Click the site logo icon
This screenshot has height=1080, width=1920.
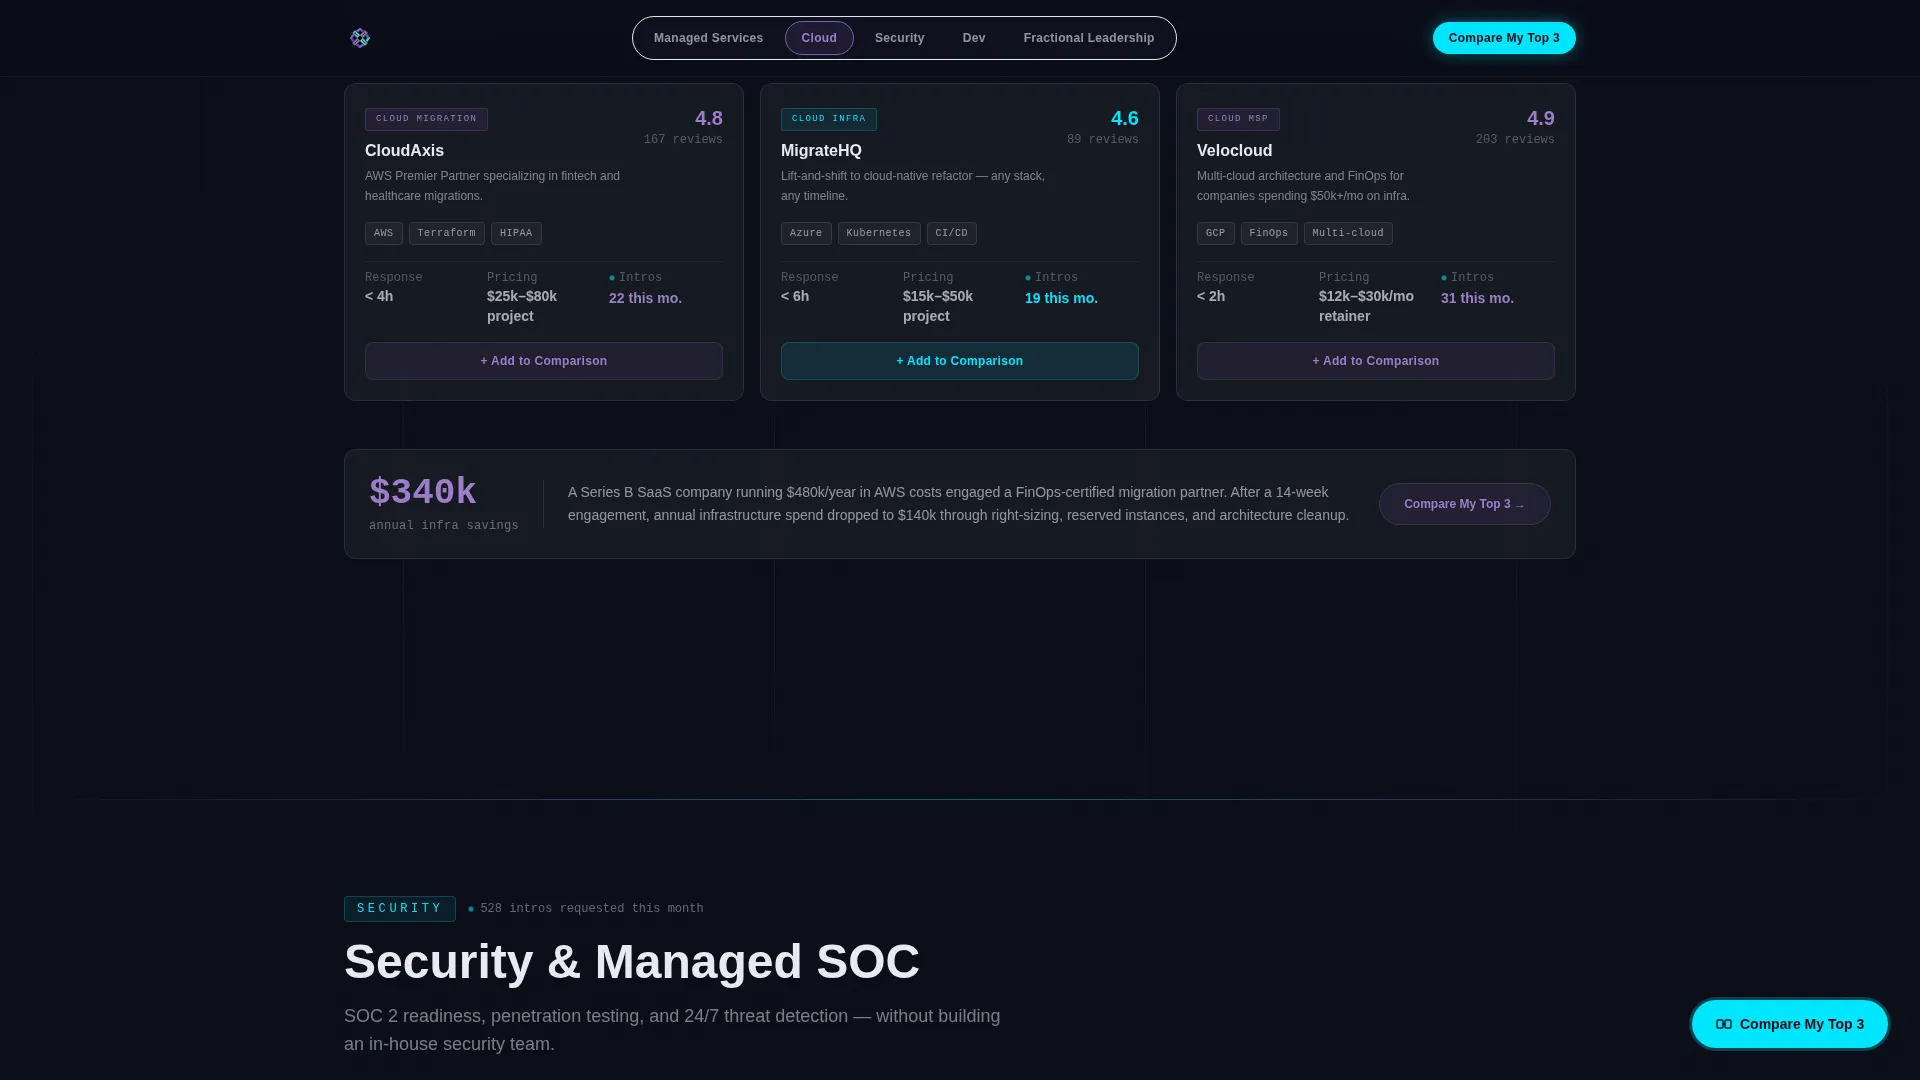coord(360,38)
